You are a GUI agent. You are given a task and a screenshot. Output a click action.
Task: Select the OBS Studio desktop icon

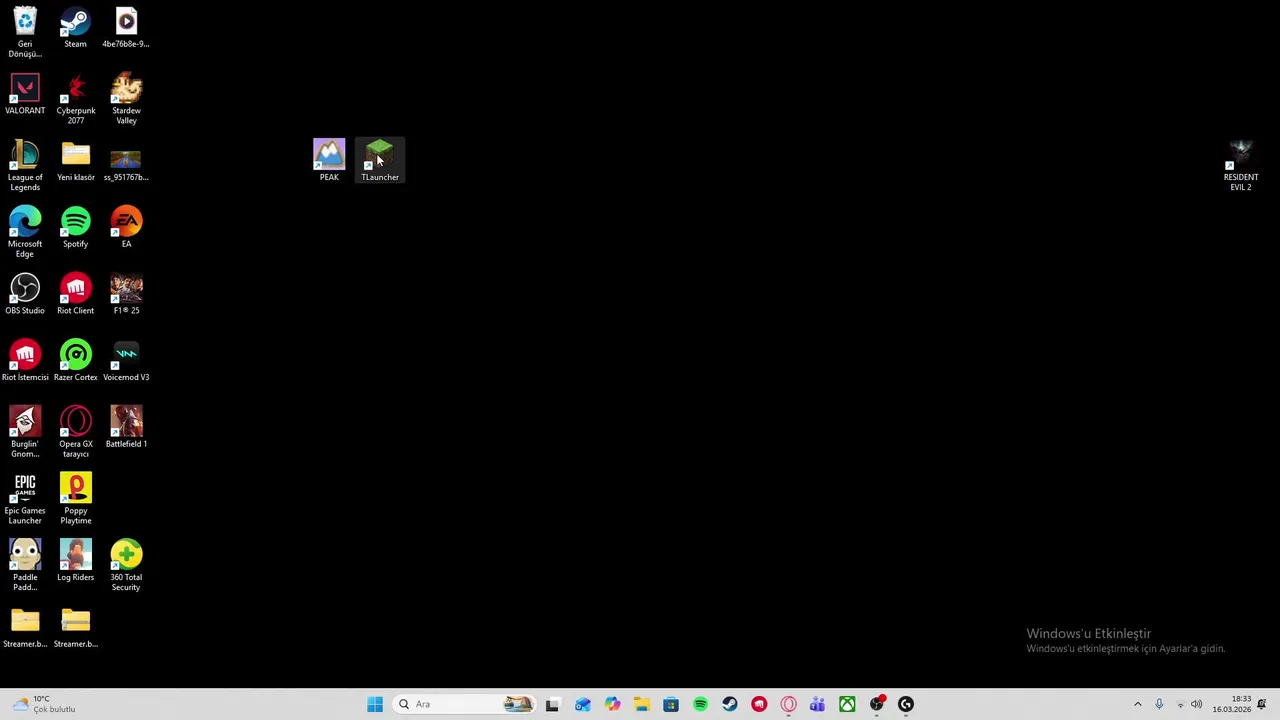[25, 294]
